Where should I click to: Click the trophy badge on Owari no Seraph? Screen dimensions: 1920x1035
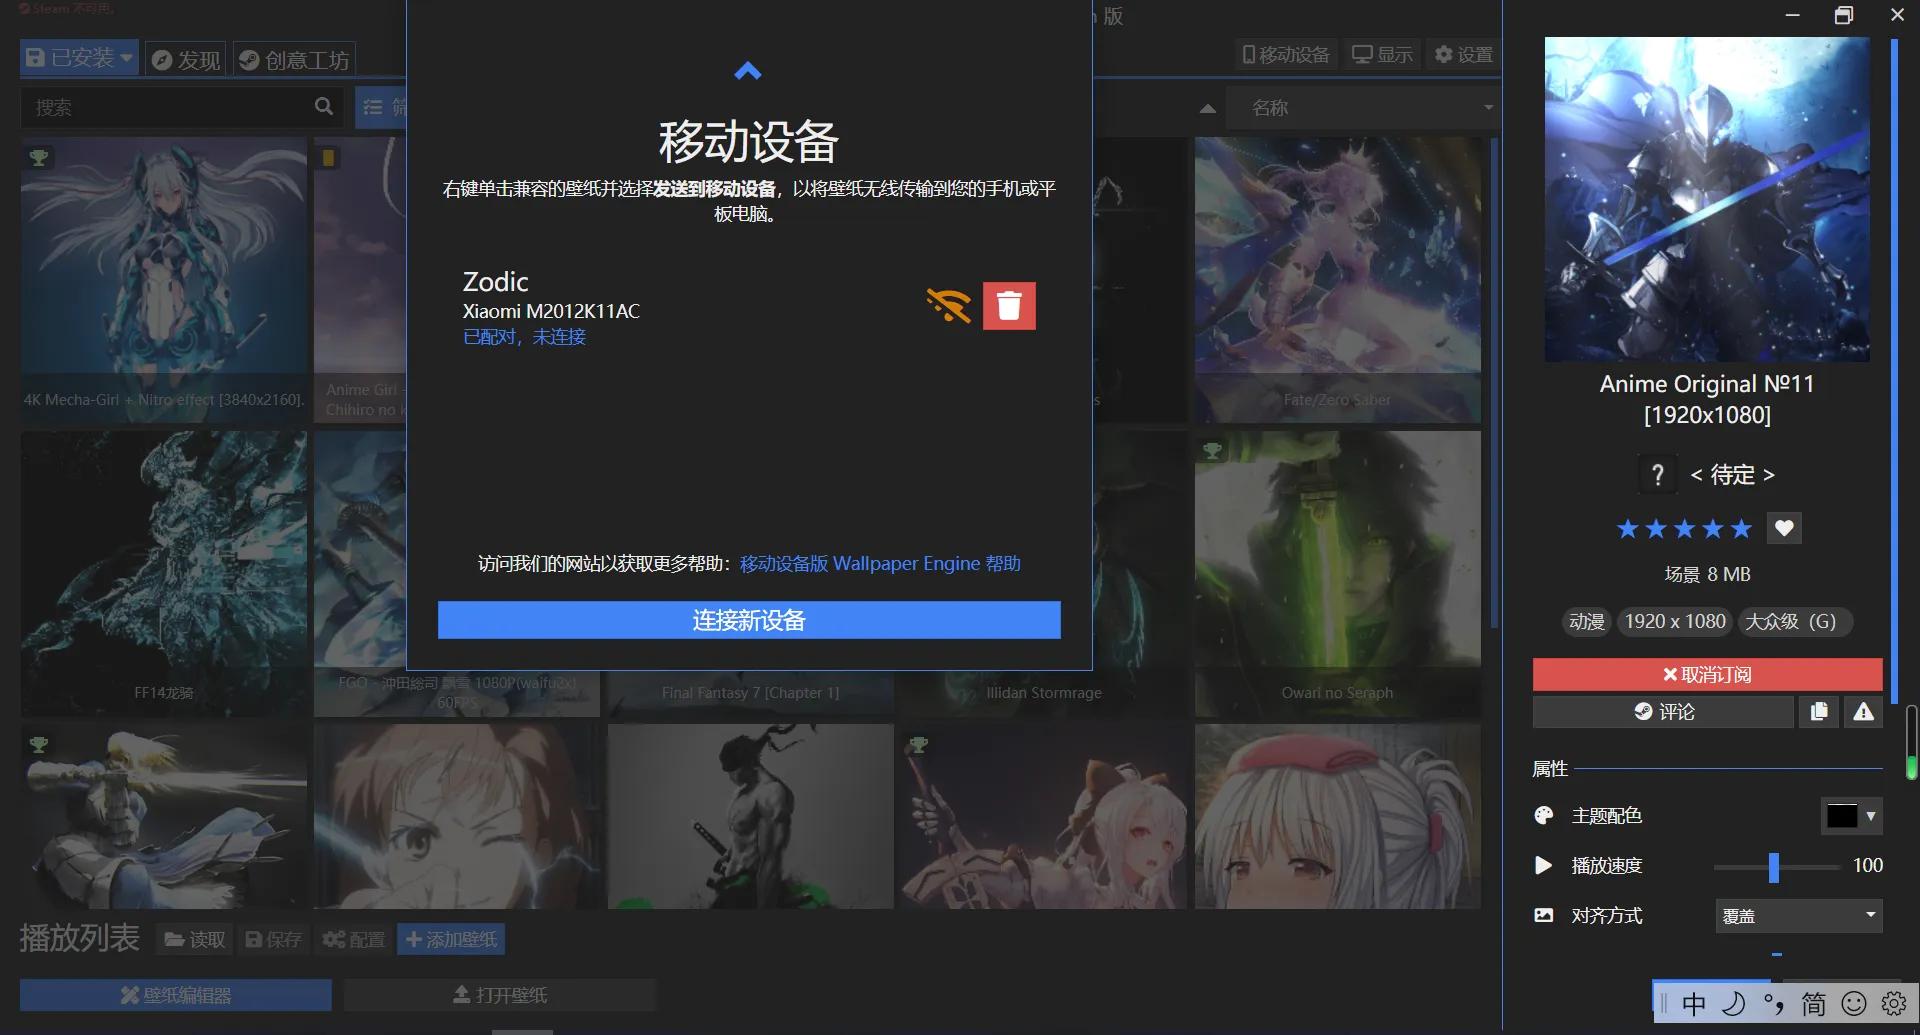1212,451
